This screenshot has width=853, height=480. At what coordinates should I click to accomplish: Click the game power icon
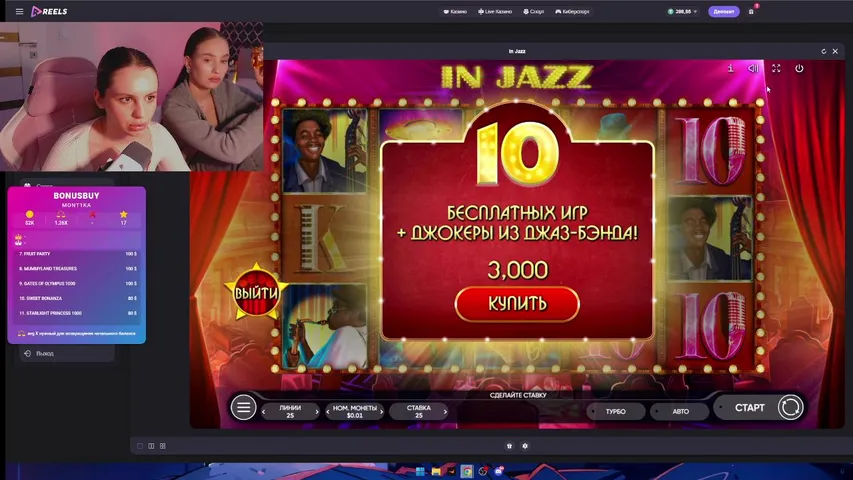click(x=799, y=69)
